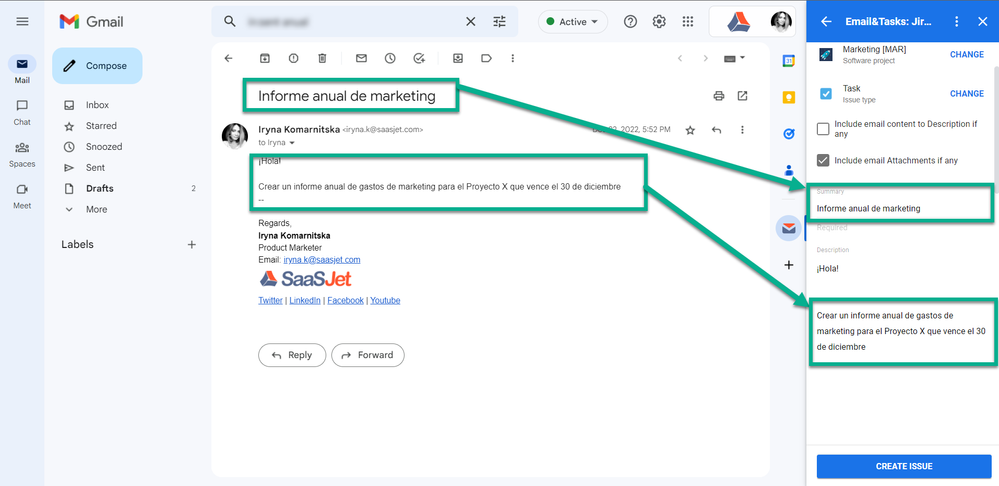The height and width of the screenshot is (486, 999).
Task: Change the Marketing [MAR] project
Action: pyautogui.click(x=967, y=55)
